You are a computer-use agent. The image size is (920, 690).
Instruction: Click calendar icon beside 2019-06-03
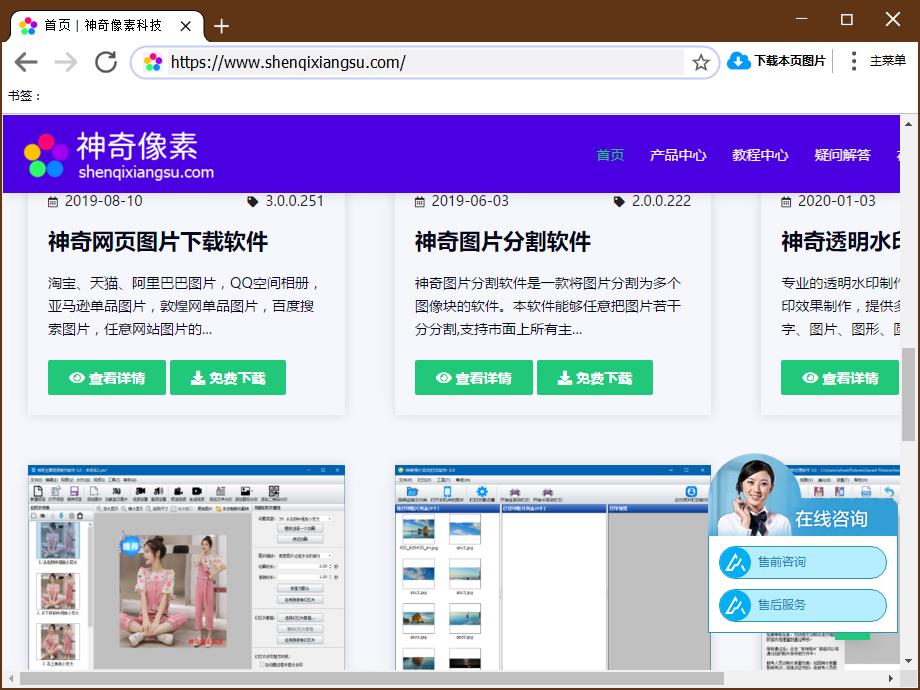[420, 202]
